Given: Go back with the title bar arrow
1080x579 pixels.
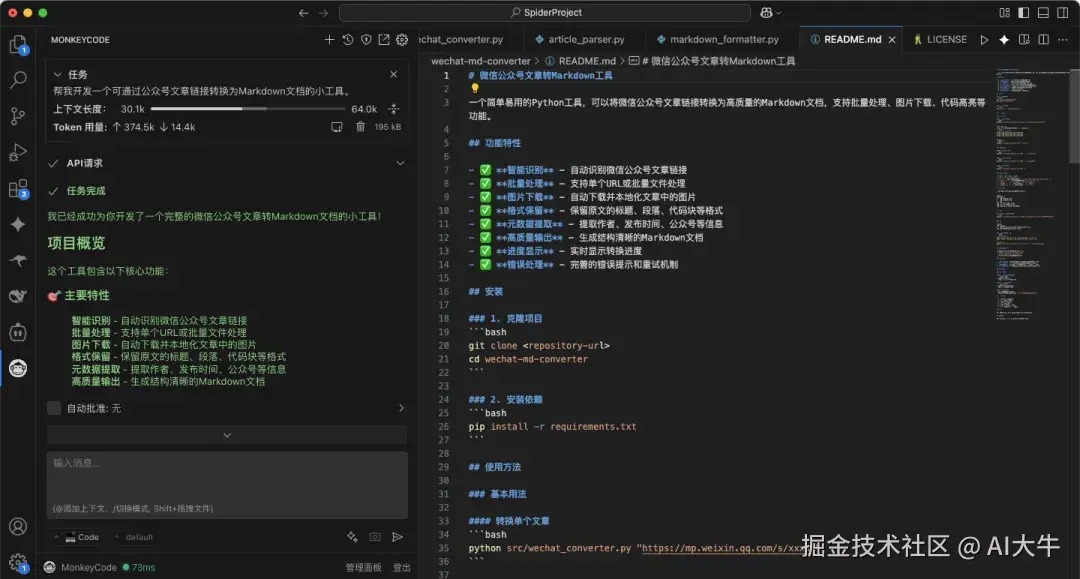Looking at the screenshot, I should (304, 13).
